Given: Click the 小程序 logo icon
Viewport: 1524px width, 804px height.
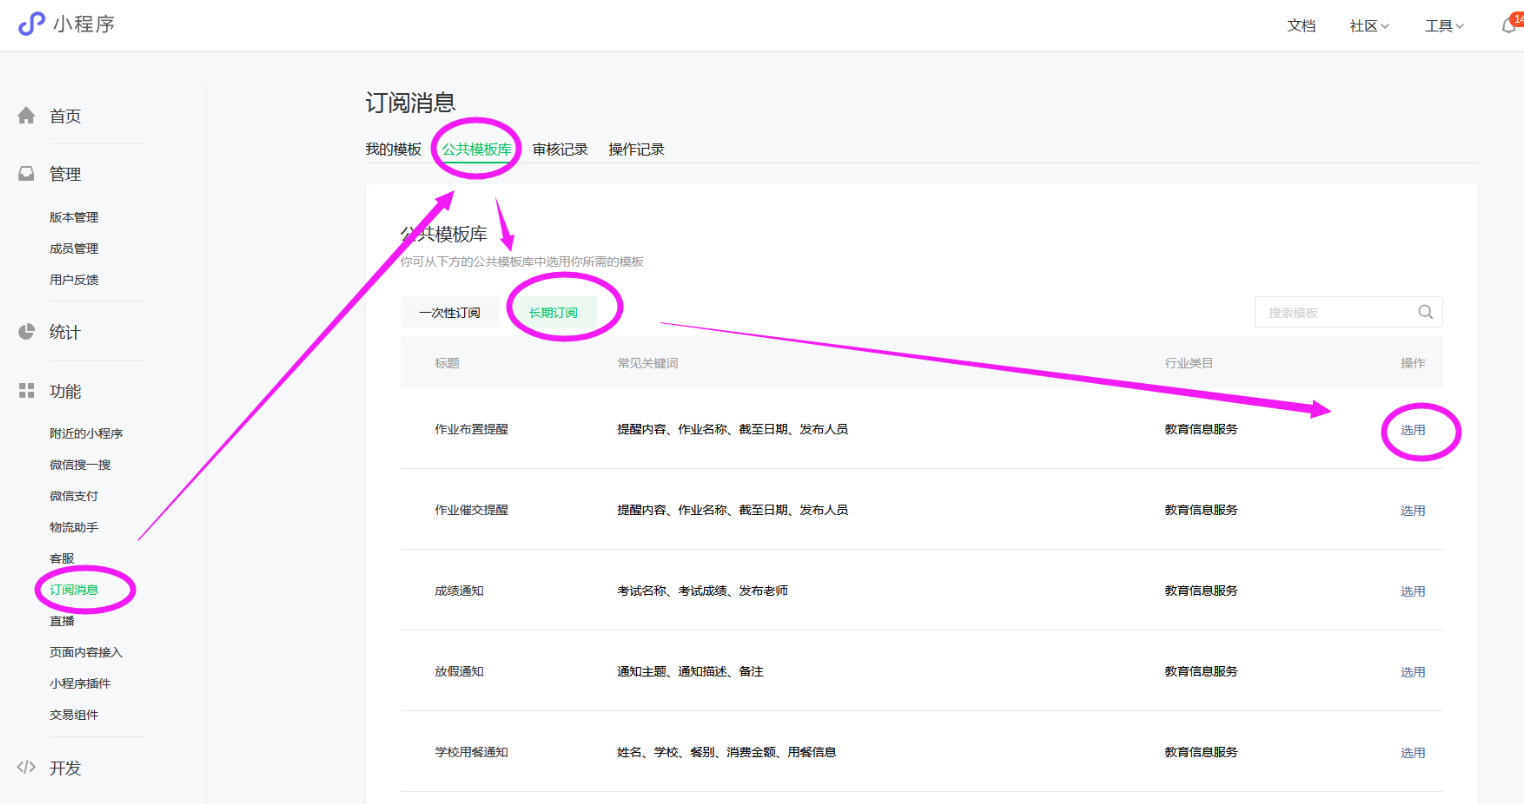Looking at the screenshot, I should click(x=31, y=23).
